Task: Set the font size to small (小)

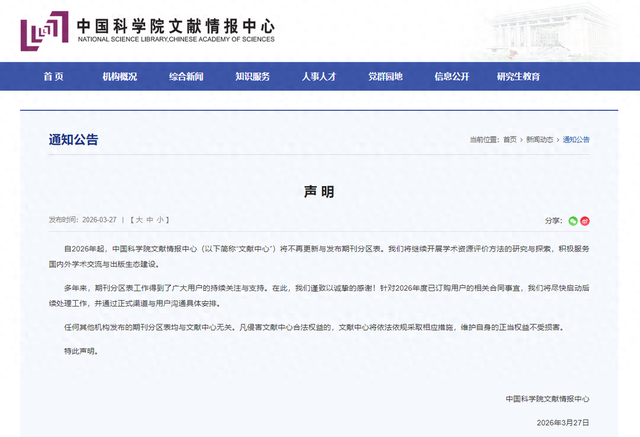Action: [x=161, y=218]
